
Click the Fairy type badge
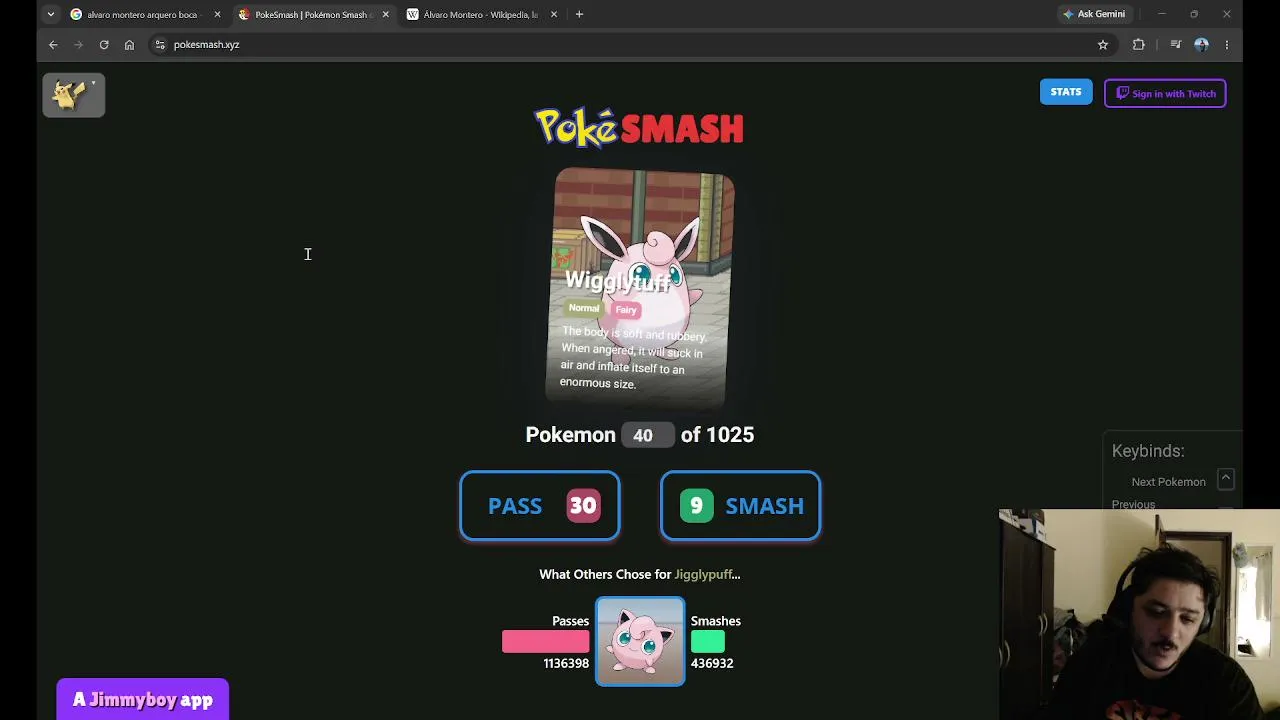626,310
